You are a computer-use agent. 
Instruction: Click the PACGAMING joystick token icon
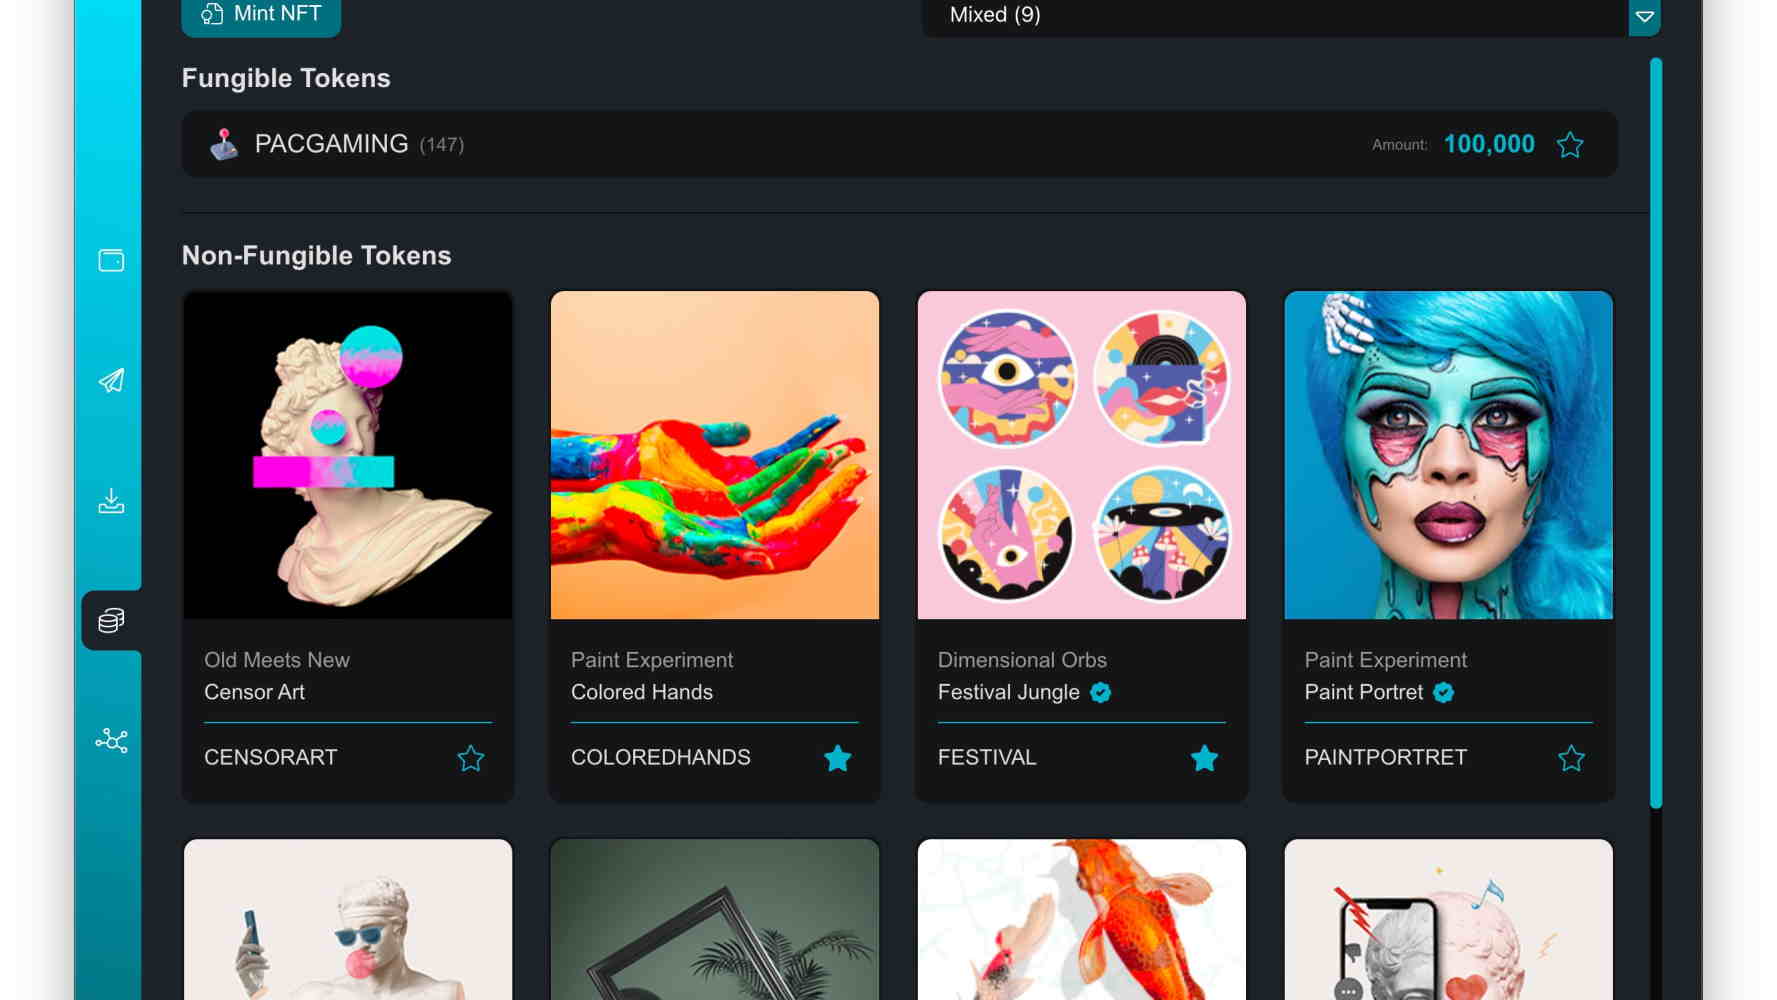click(224, 144)
